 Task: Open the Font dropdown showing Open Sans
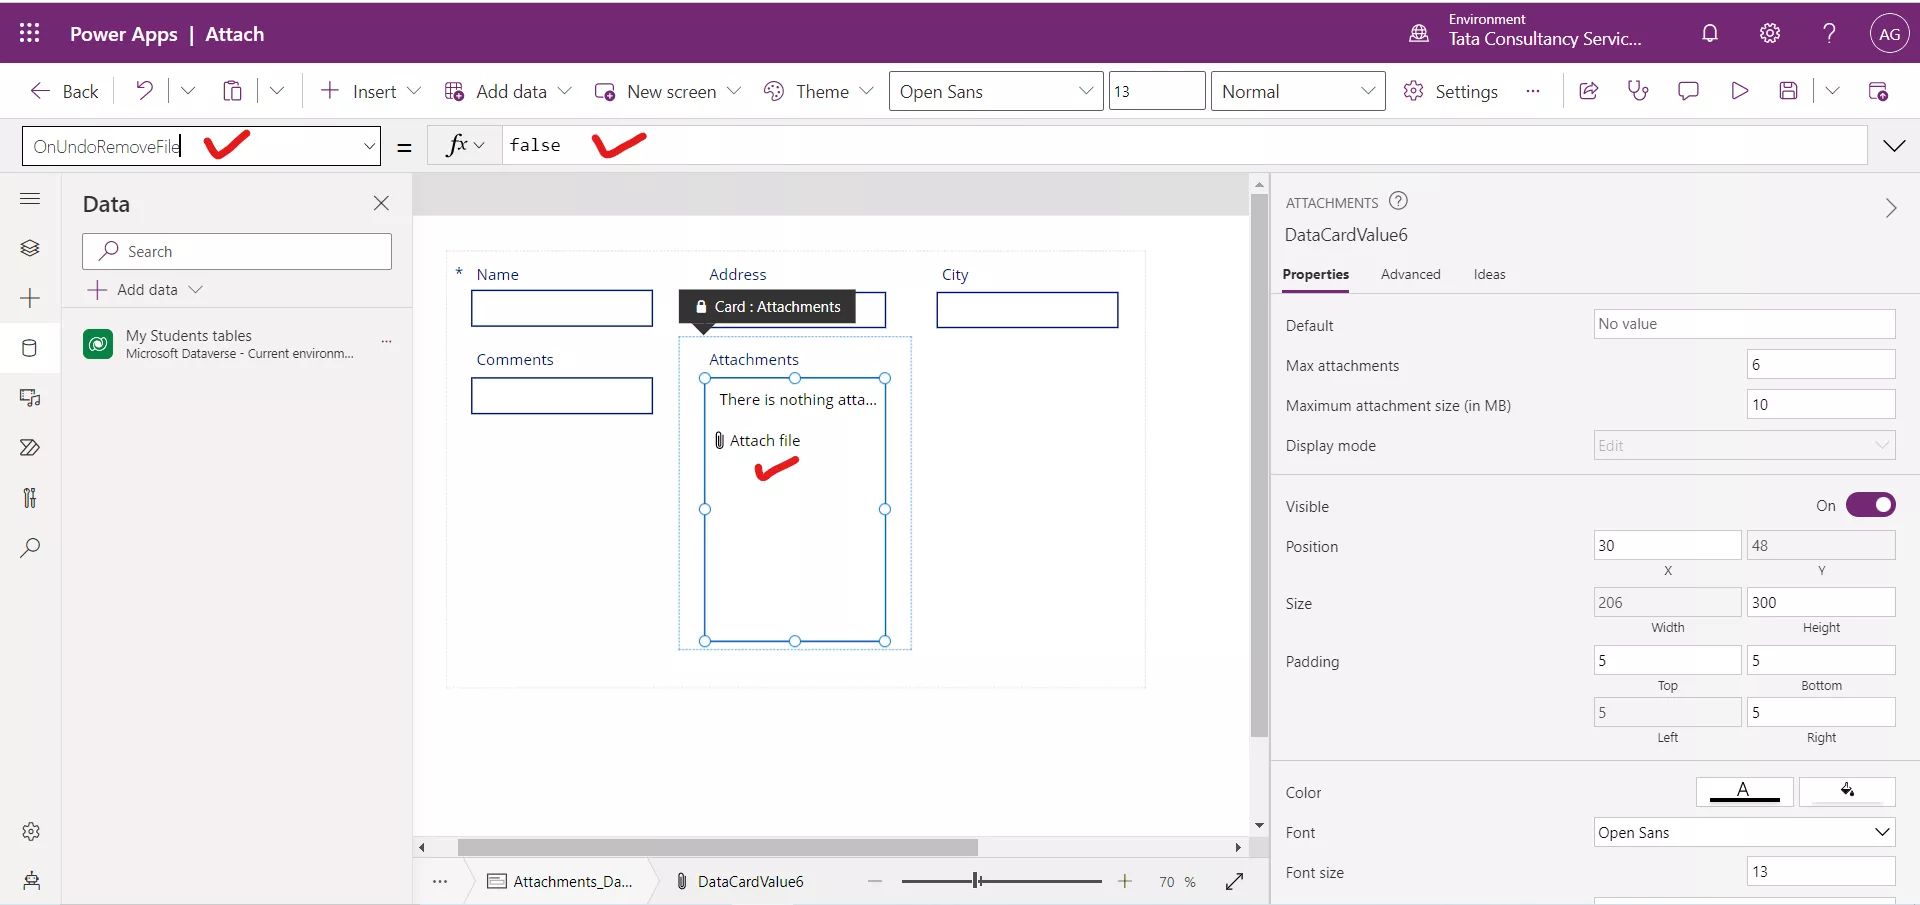click(x=1744, y=832)
